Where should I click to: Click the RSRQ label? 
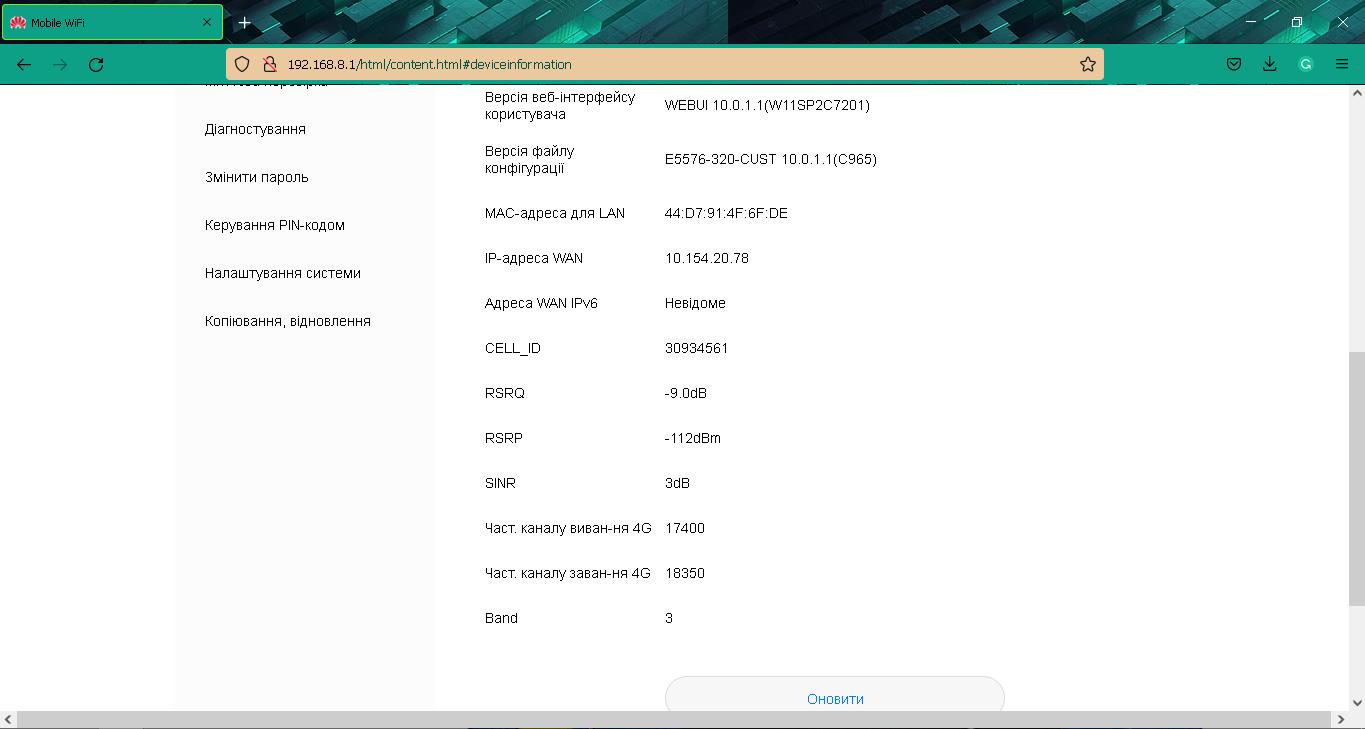click(x=505, y=393)
